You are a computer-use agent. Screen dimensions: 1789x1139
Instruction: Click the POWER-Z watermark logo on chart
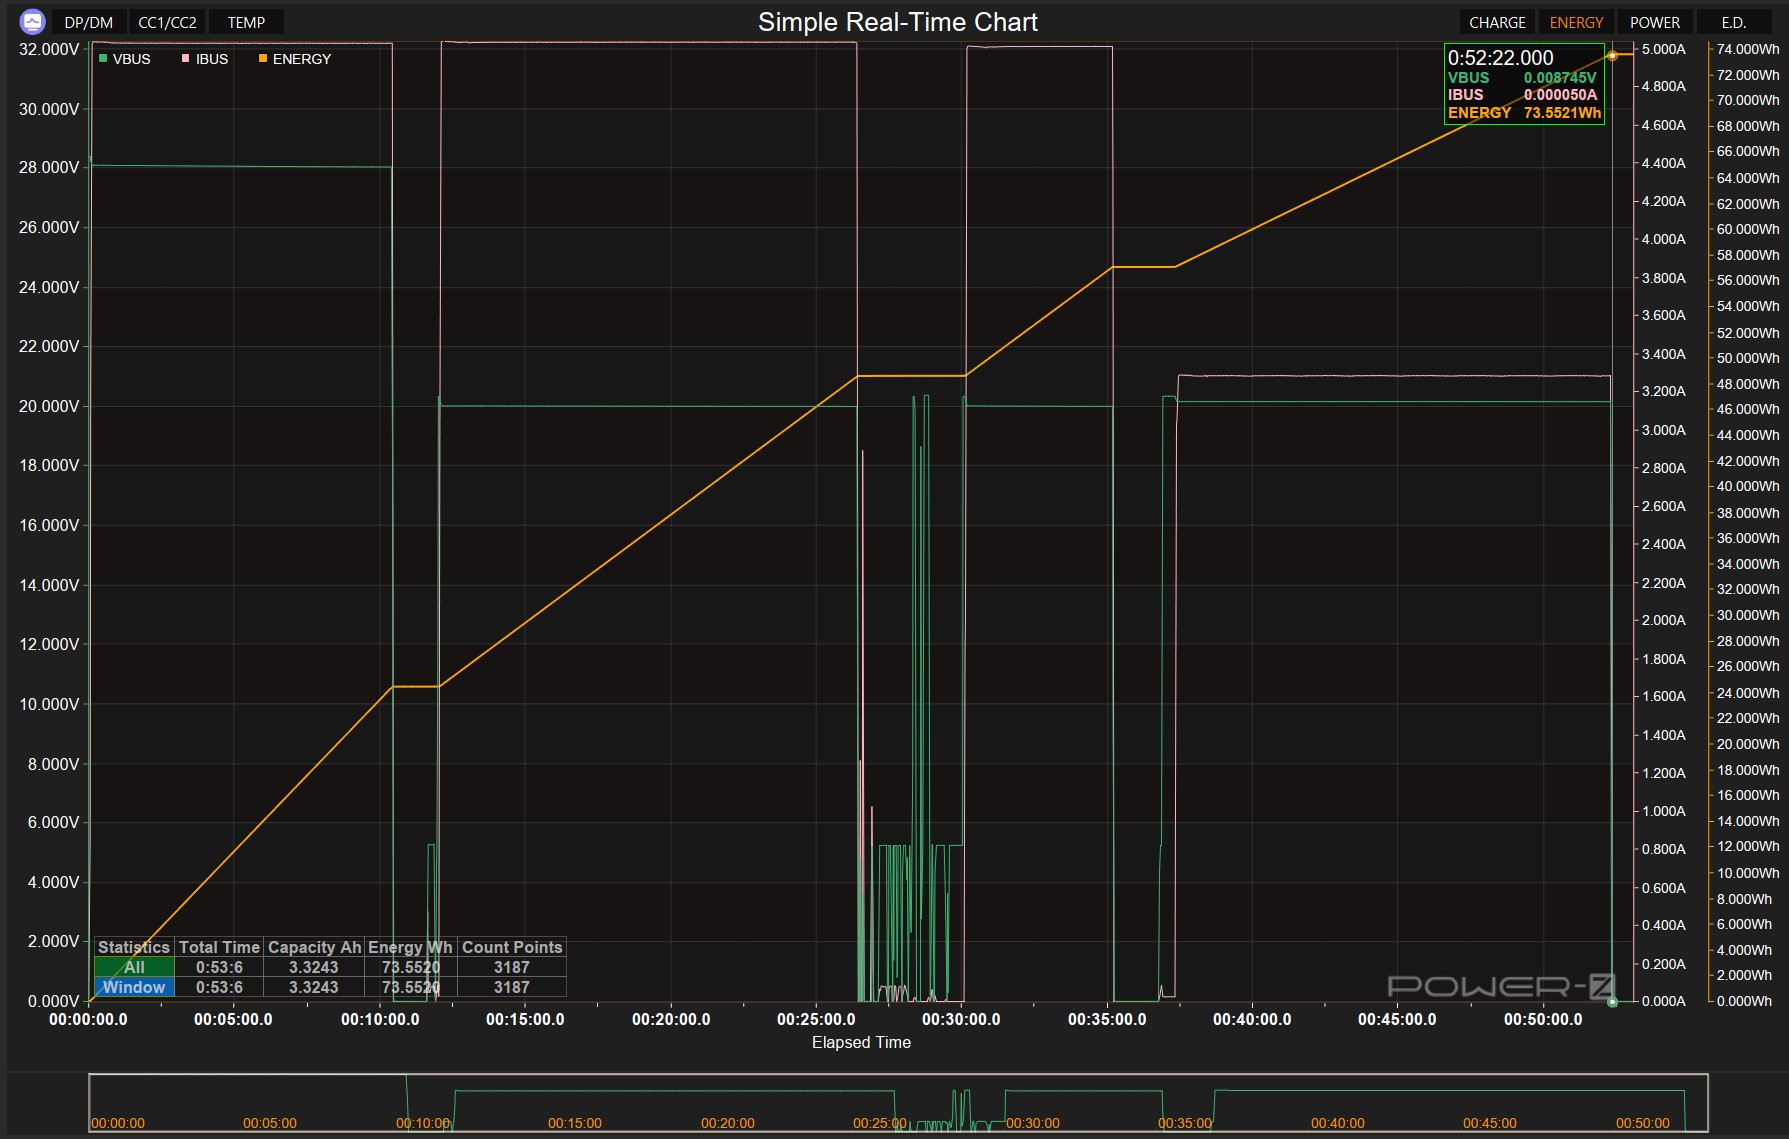click(x=1500, y=987)
